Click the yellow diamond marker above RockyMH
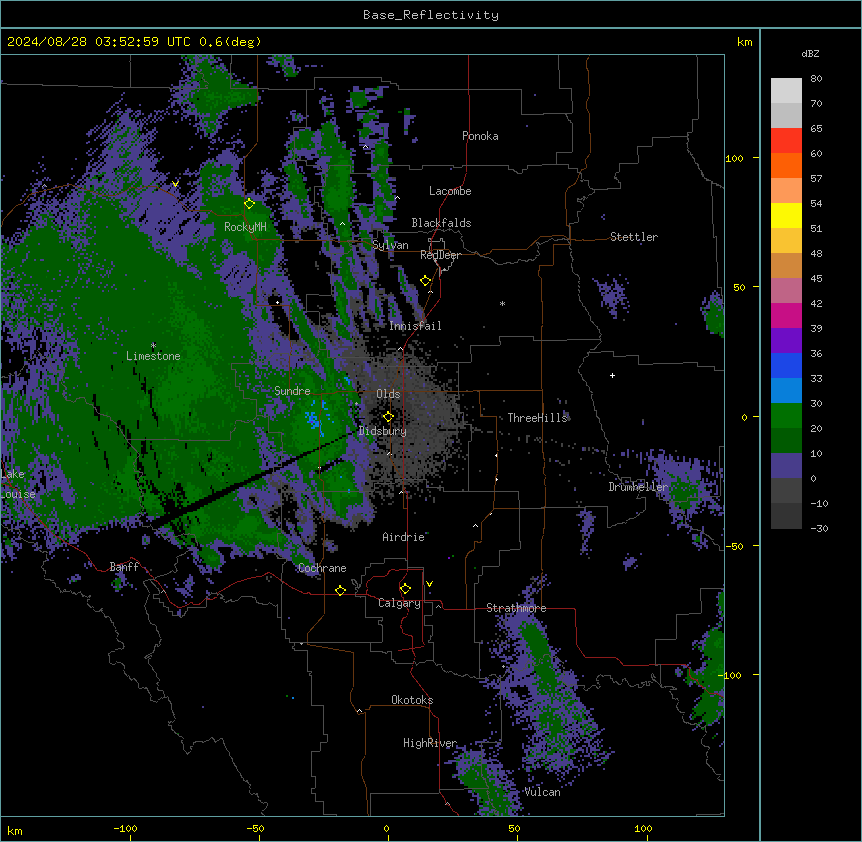The height and width of the screenshot is (842, 862). [x=250, y=204]
